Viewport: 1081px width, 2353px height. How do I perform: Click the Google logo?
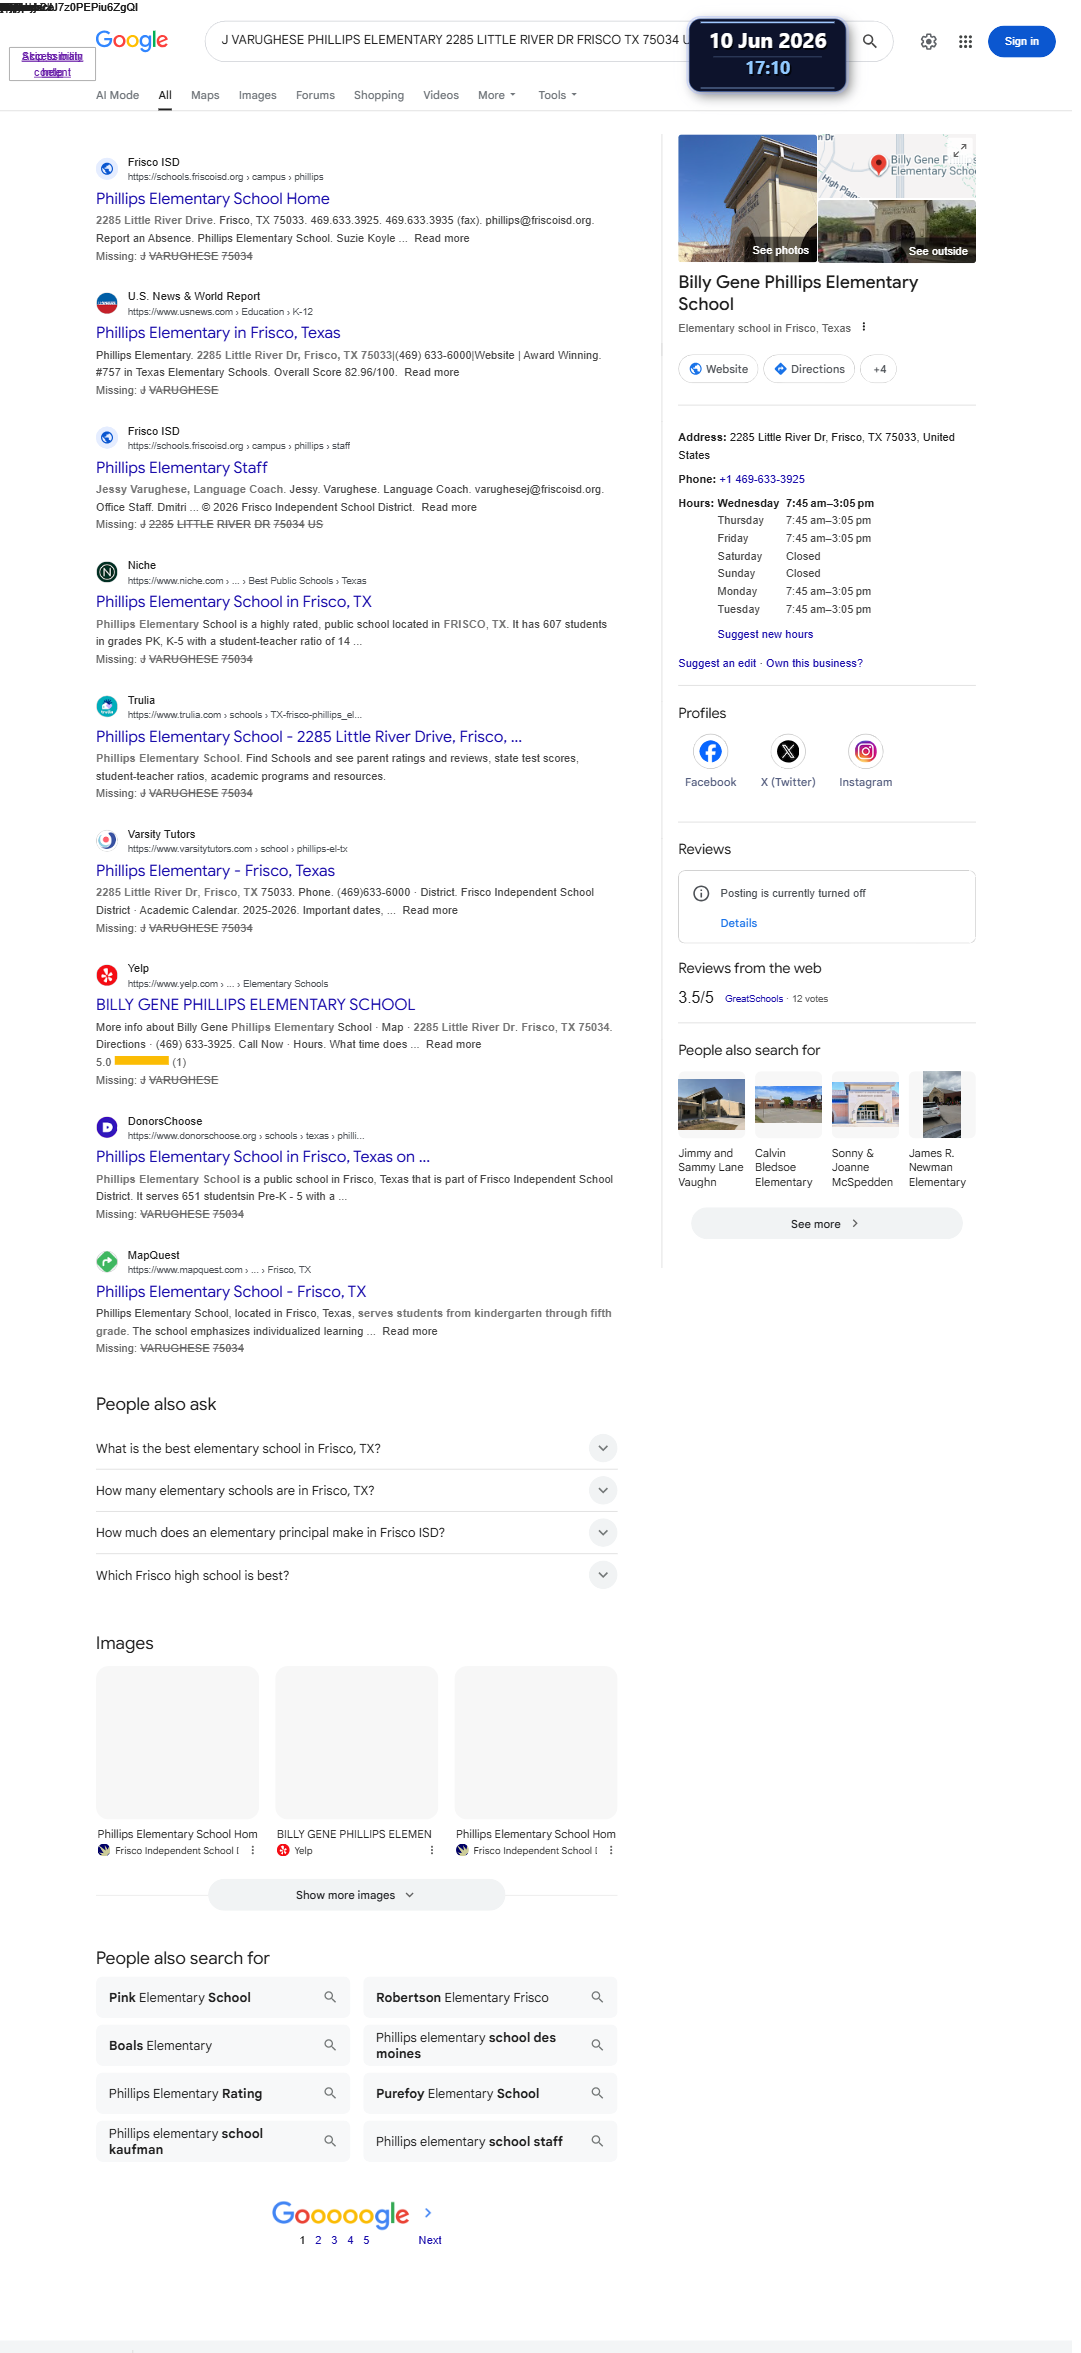tap(132, 41)
